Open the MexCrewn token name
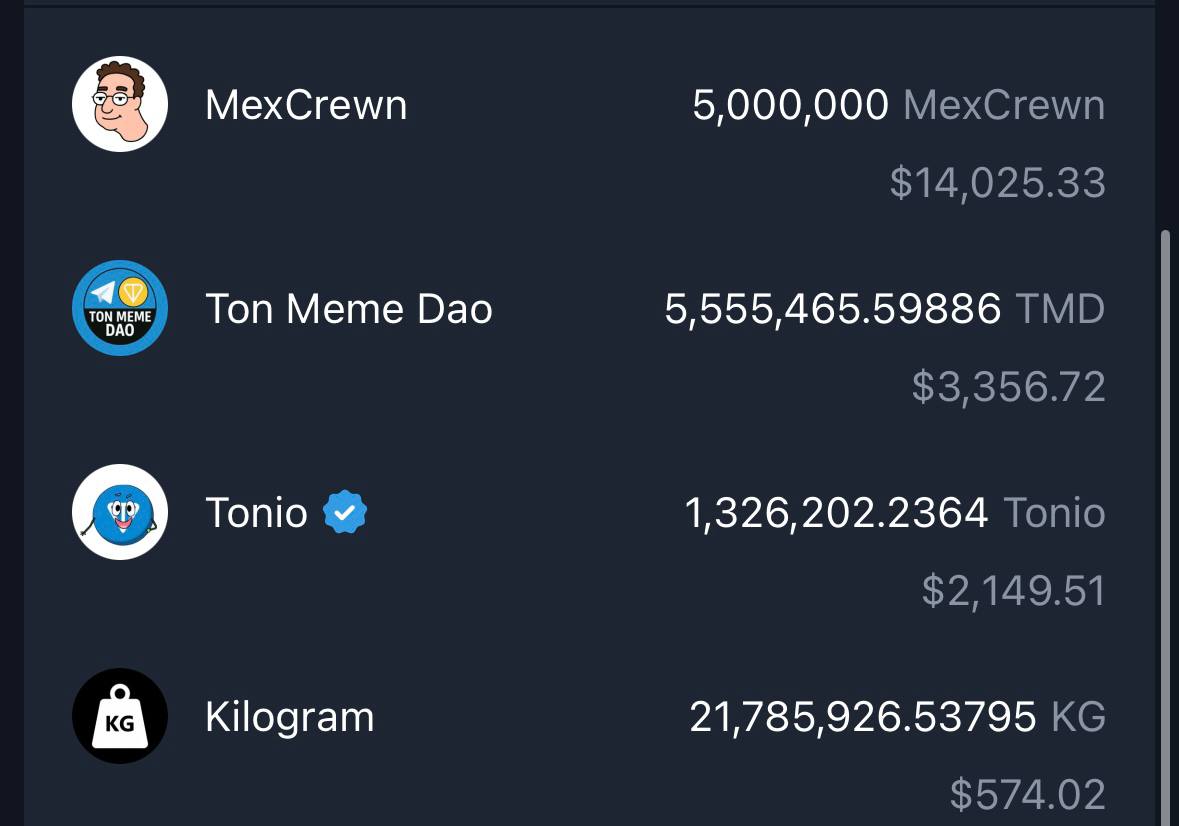Image resolution: width=1179 pixels, height=826 pixels. pos(306,104)
